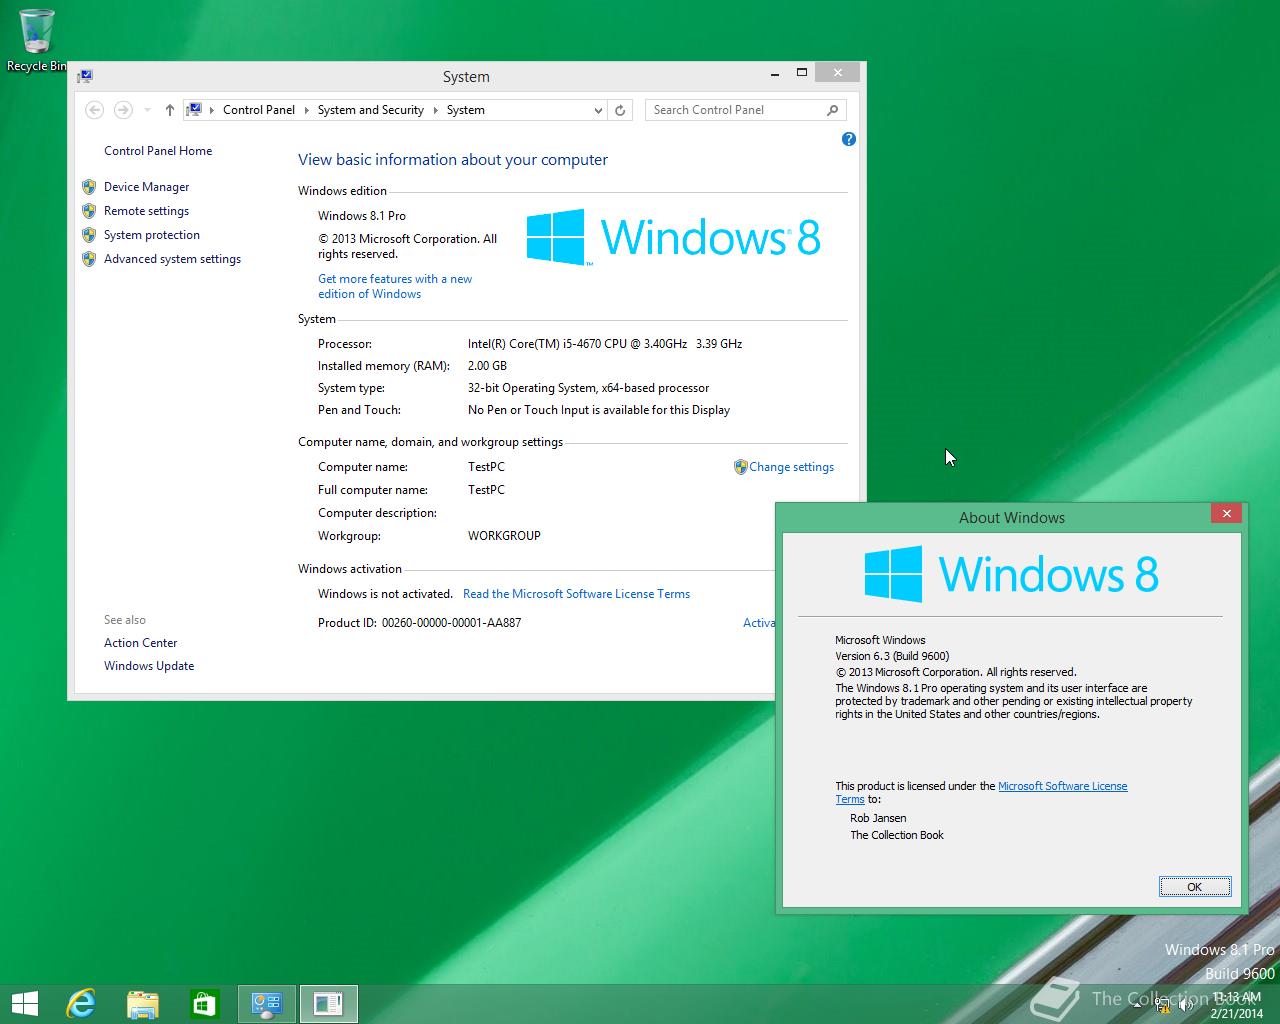Click Version 6.3 (Build 9600) text
The height and width of the screenshot is (1024, 1280).
[x=892, y=656]
